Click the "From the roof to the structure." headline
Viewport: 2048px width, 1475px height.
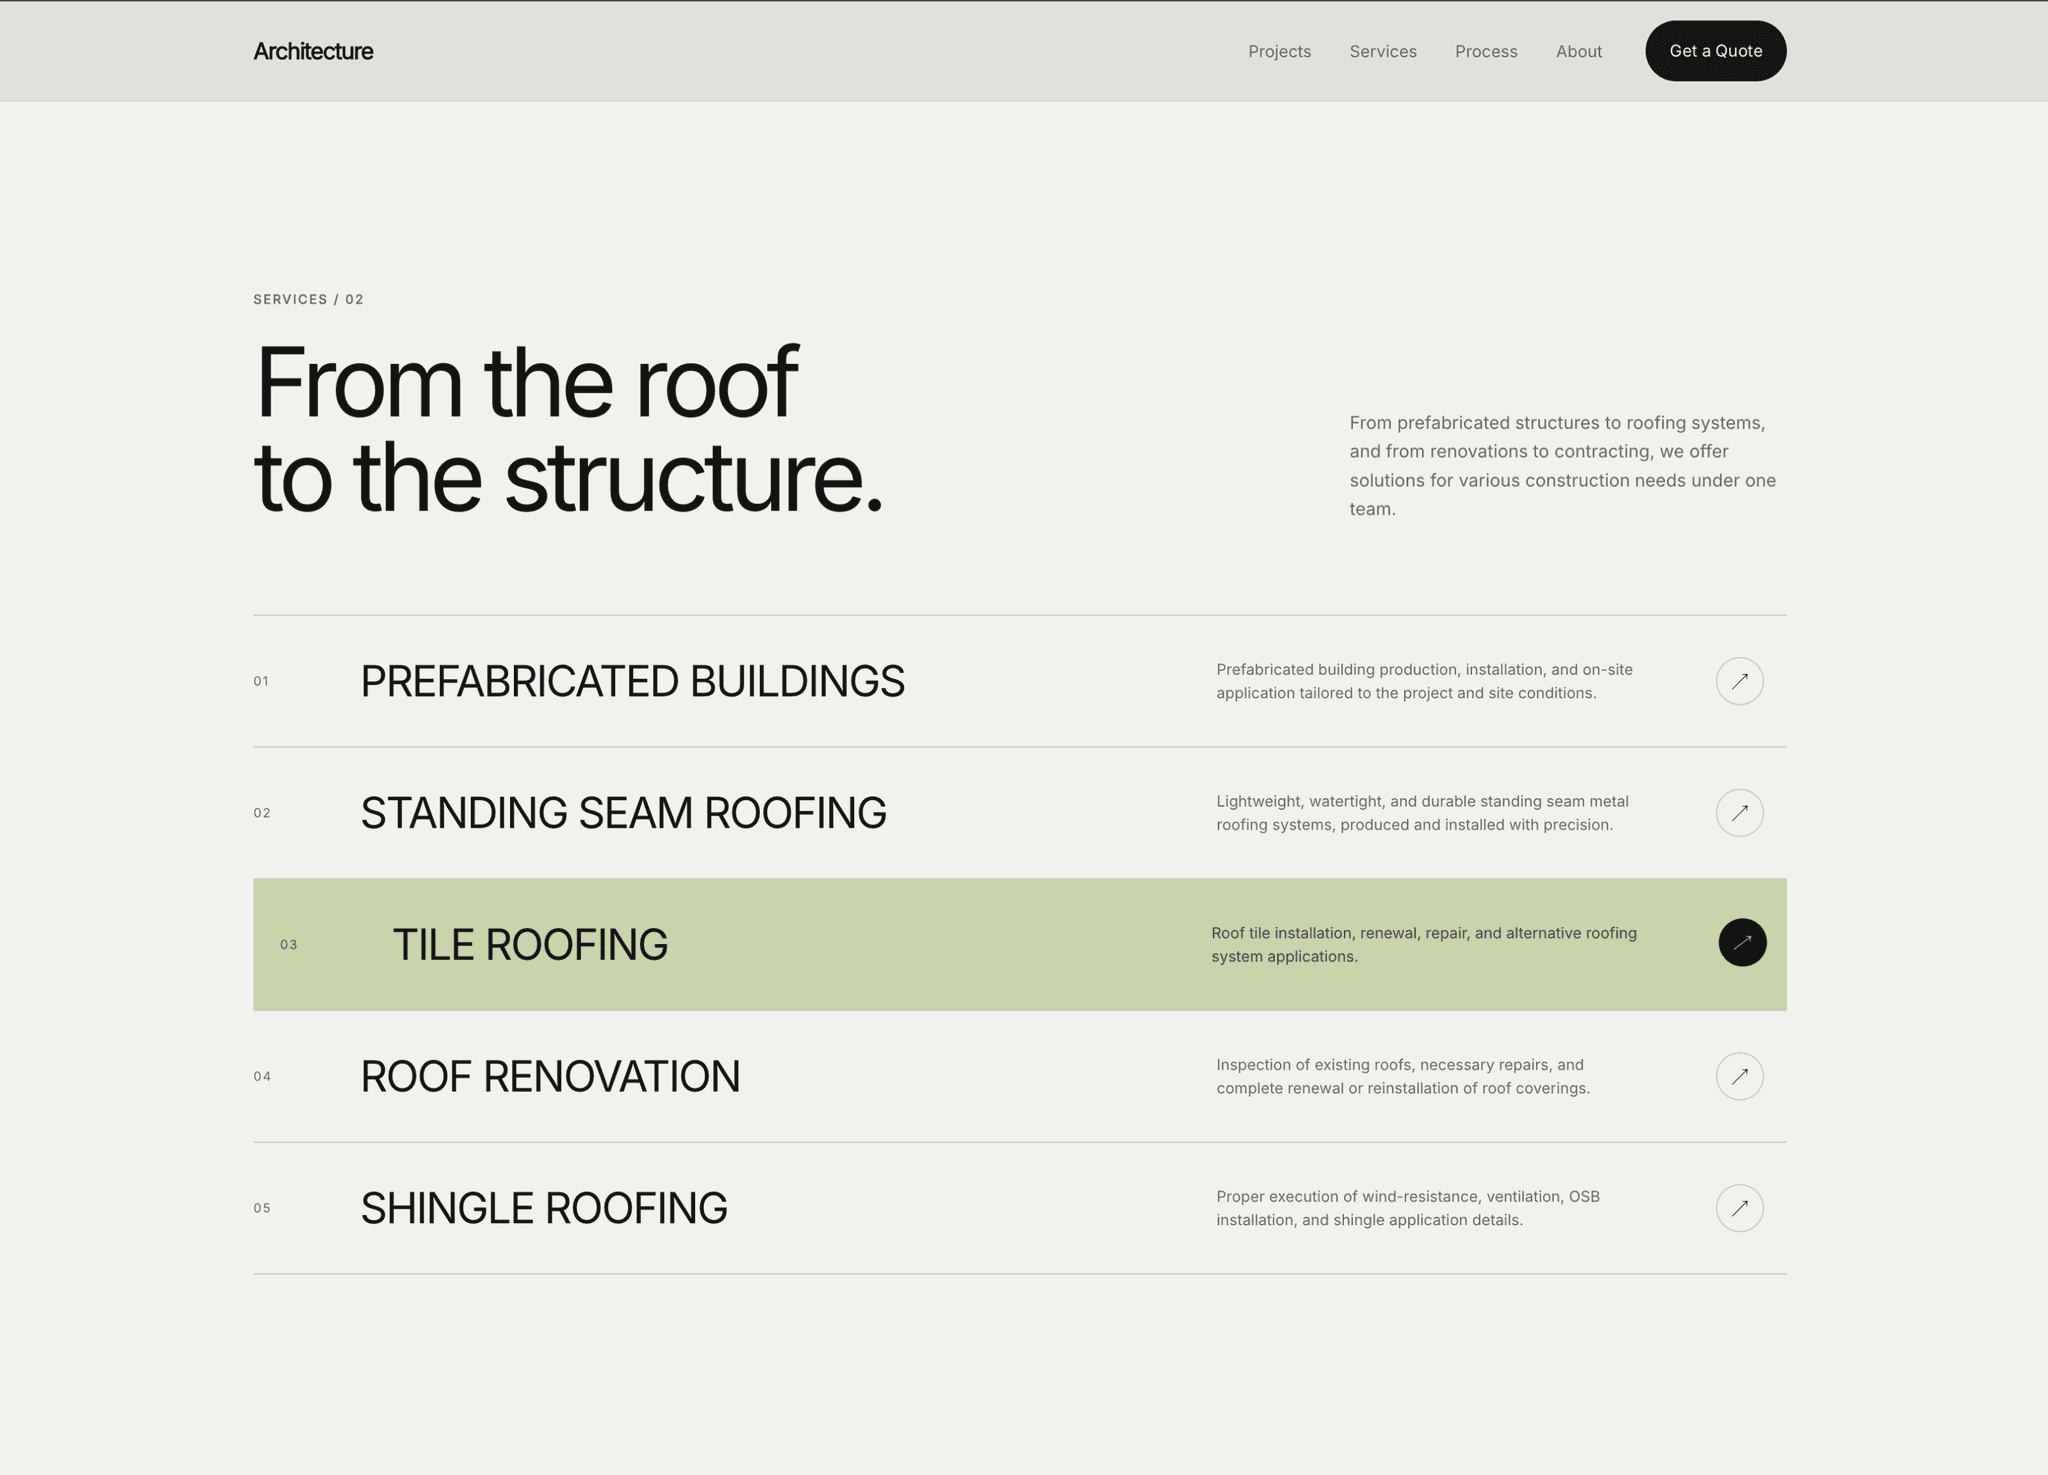pos(568,429)
